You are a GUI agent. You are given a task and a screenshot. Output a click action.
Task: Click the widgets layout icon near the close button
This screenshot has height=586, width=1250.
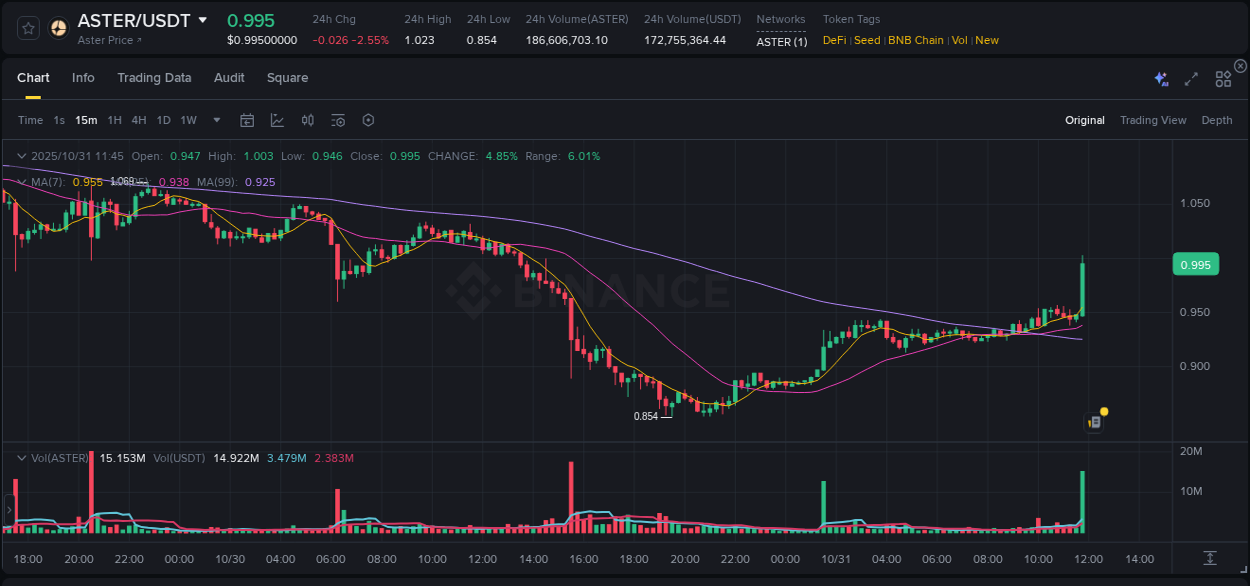1222,78
